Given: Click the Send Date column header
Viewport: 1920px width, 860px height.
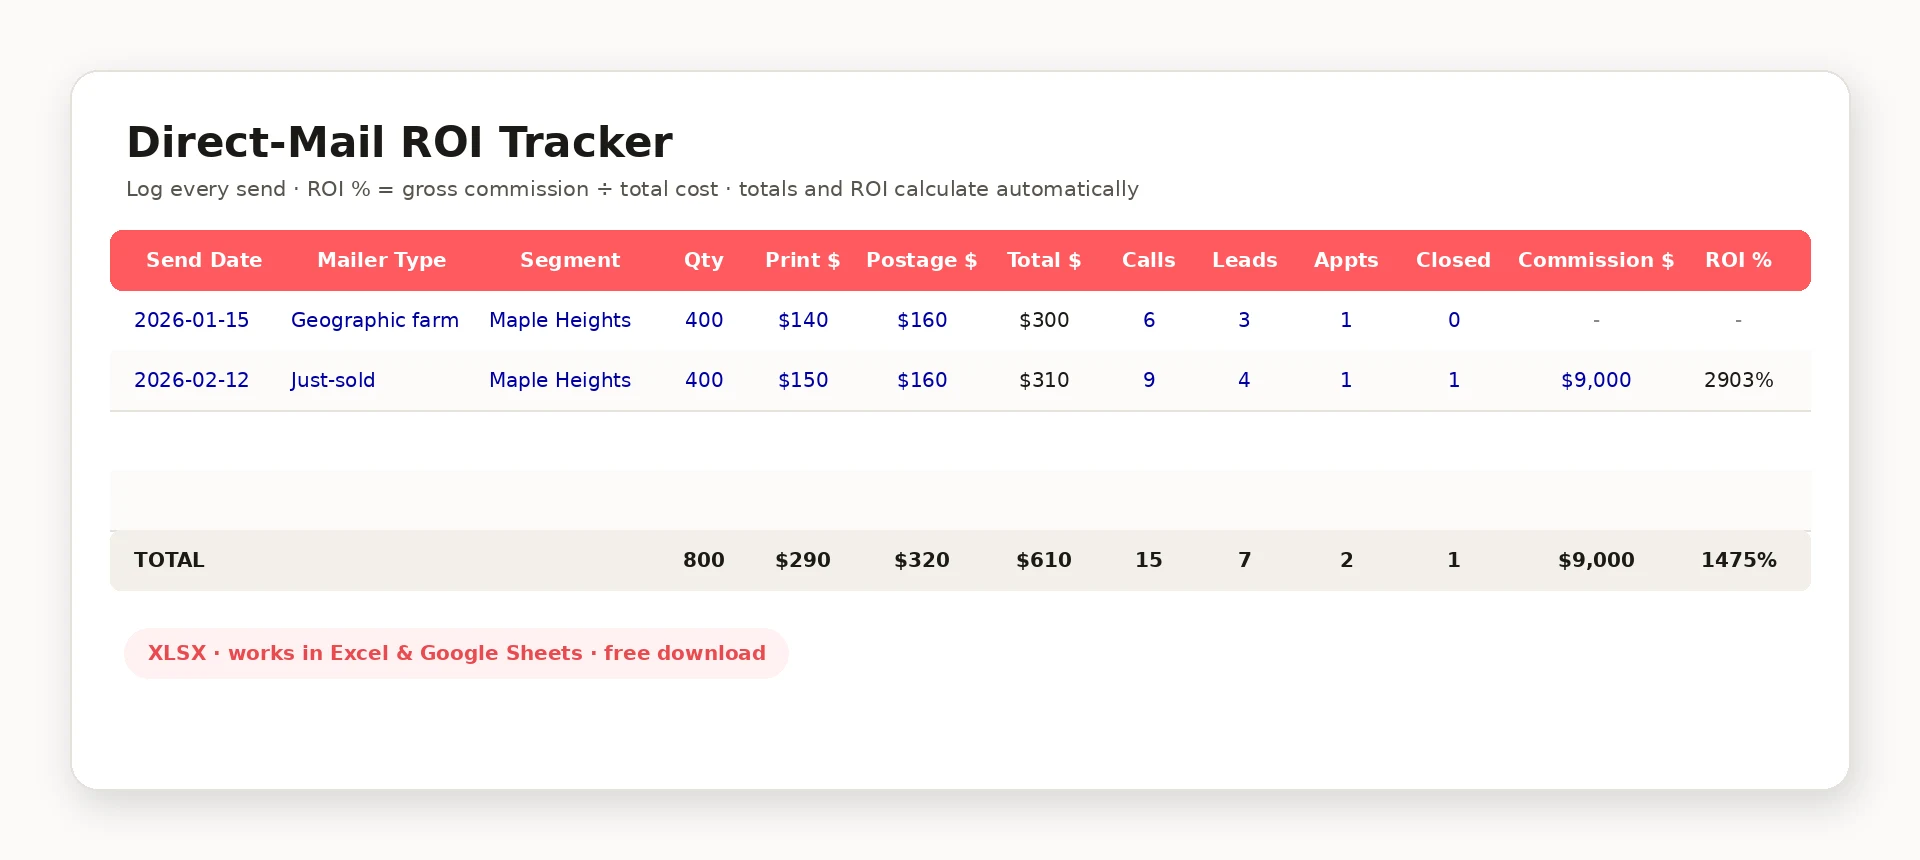Looking at the screenshot, I should tap(204, 260).
